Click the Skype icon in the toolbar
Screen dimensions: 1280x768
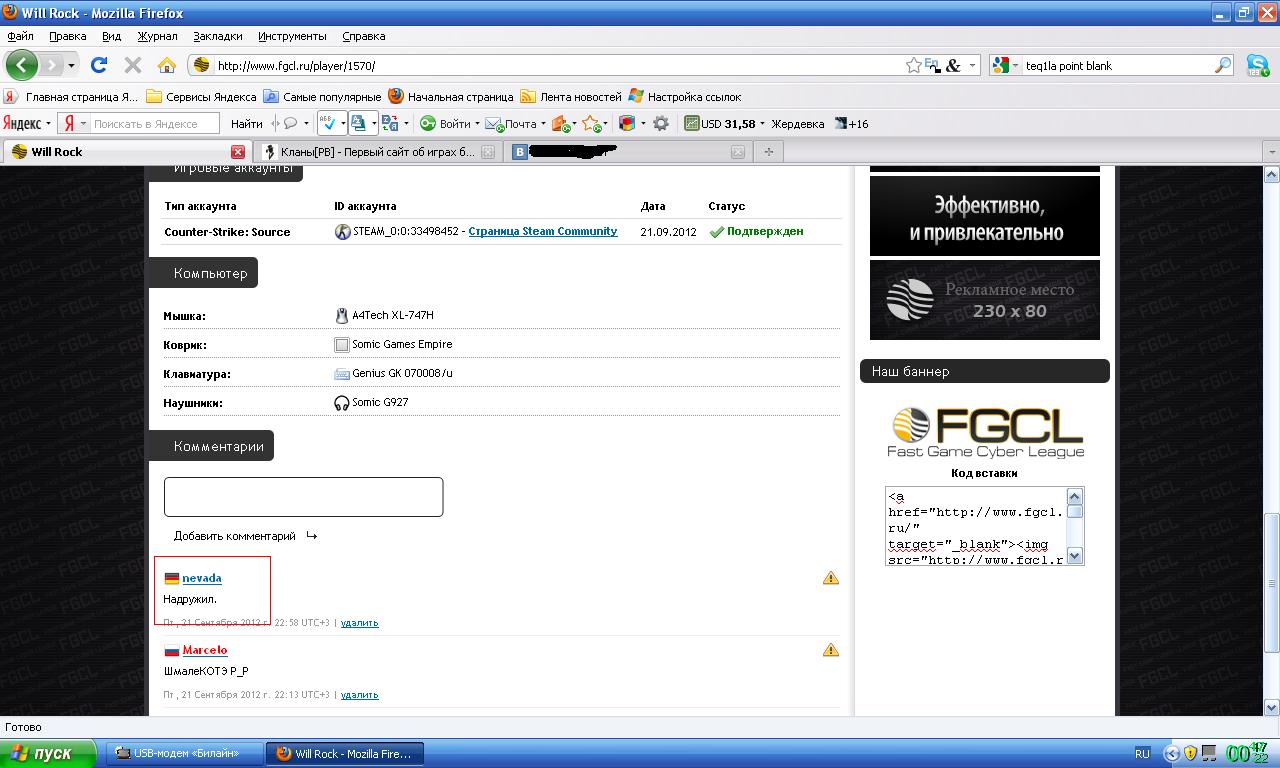point(1257,65)
